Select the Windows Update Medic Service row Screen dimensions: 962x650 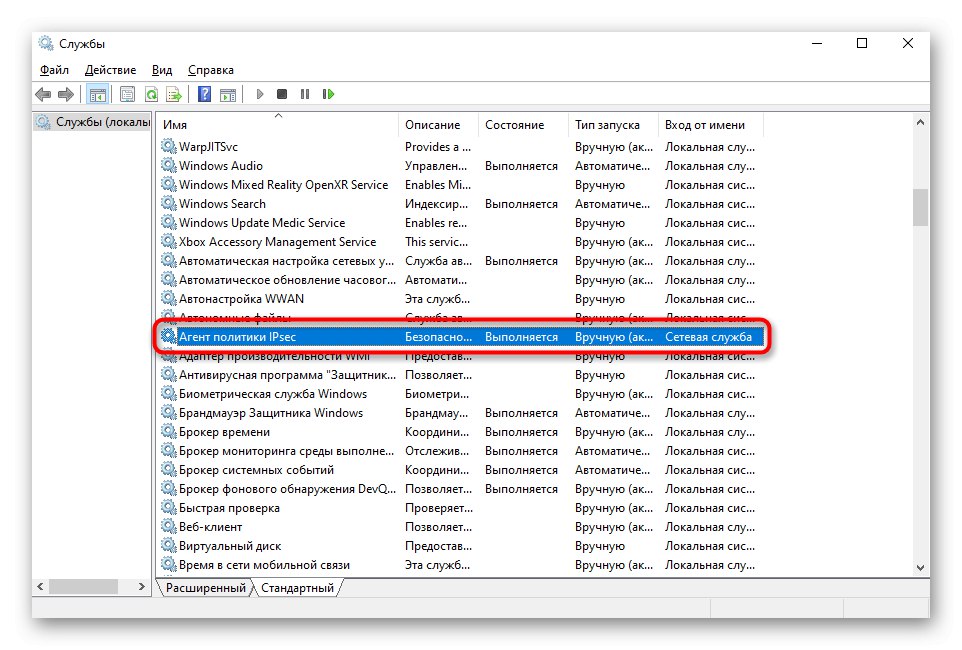click(x=461, y=222)
